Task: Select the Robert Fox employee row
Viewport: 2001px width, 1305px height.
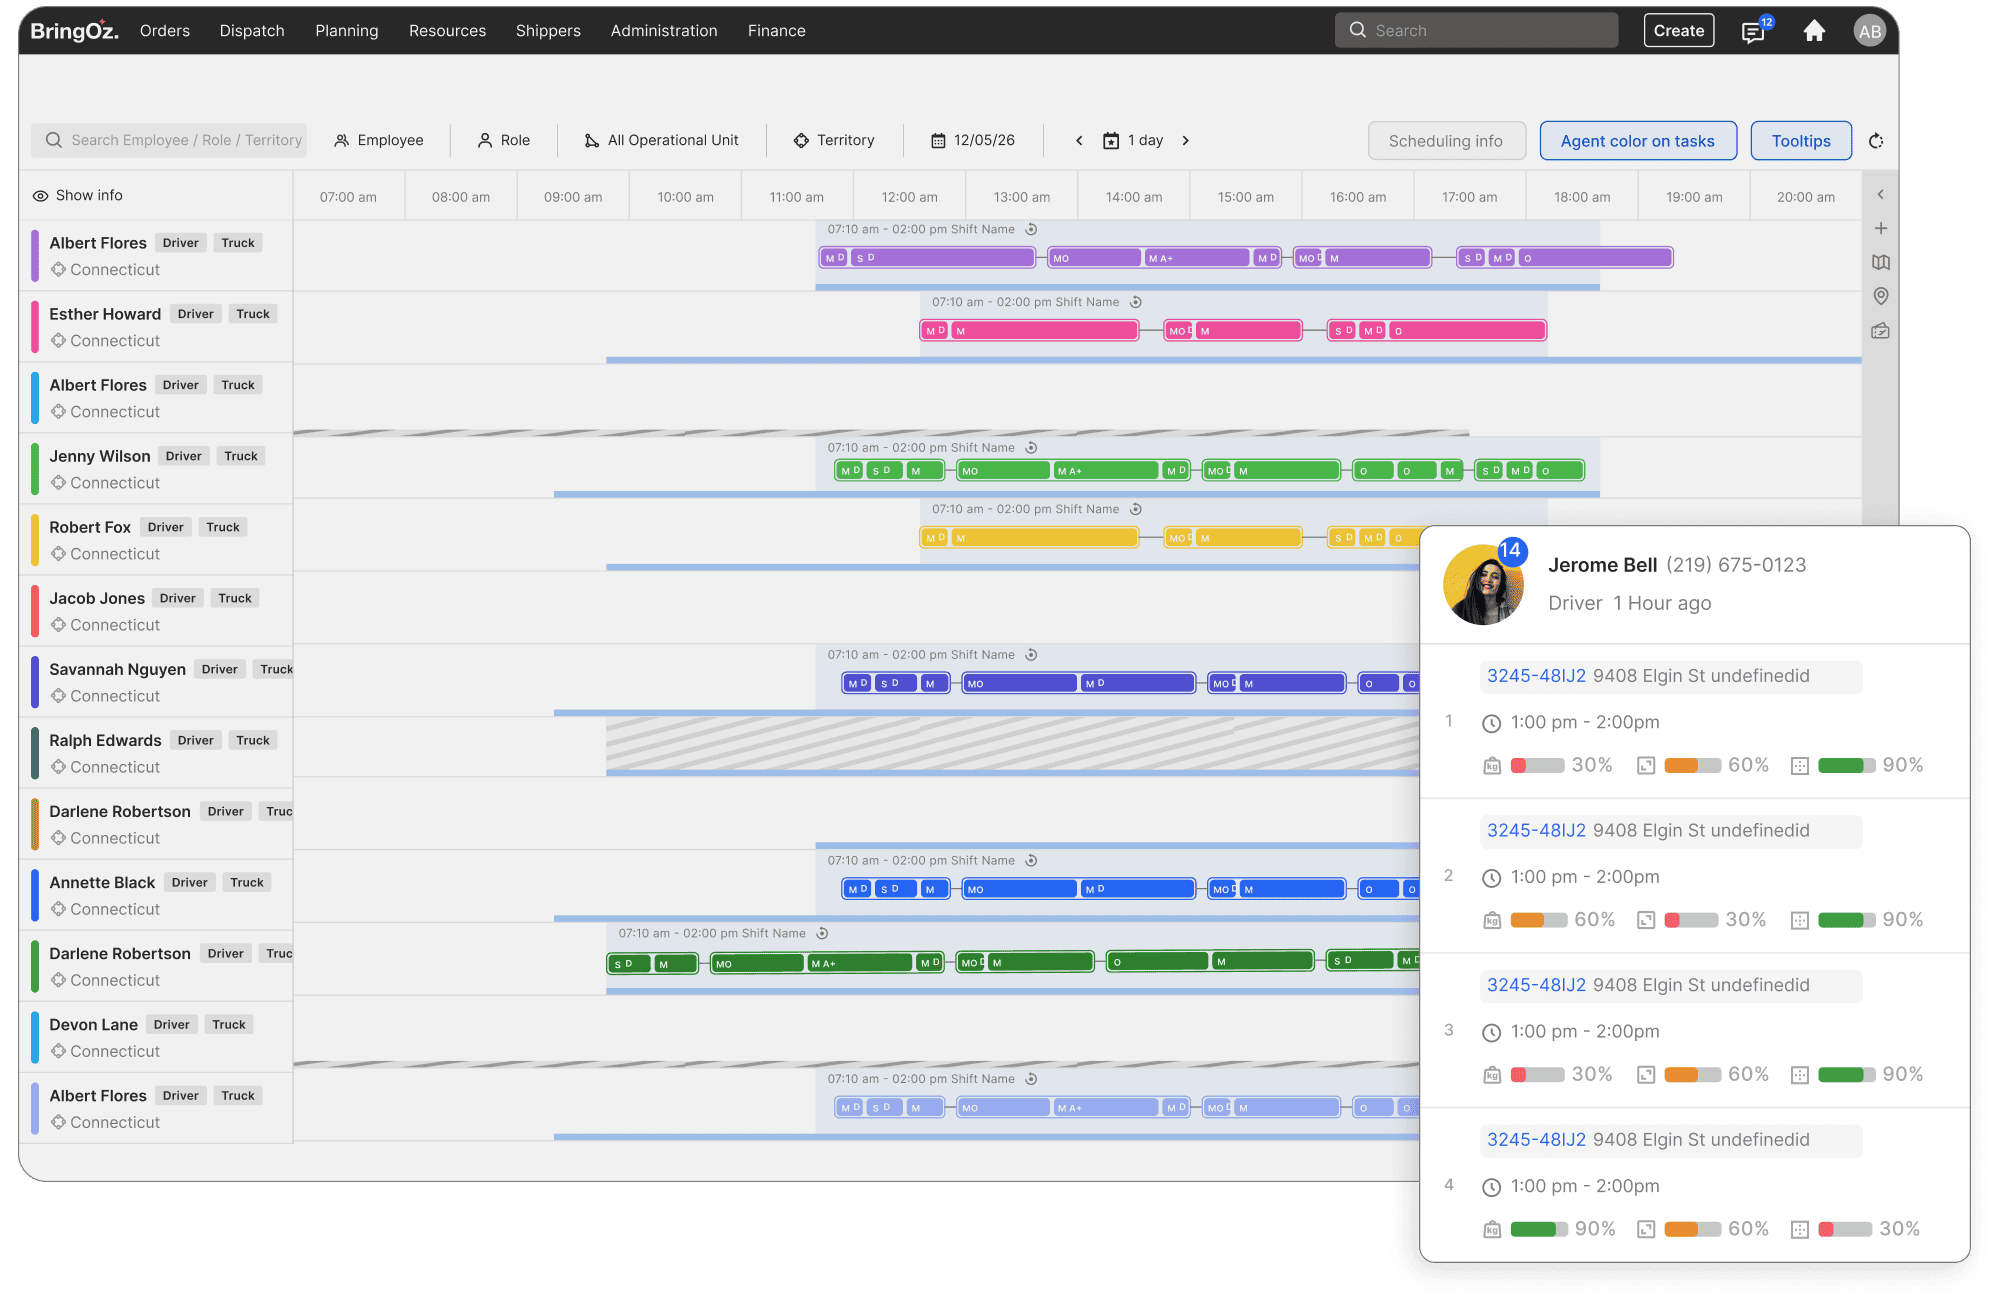Action: point(156,540)
